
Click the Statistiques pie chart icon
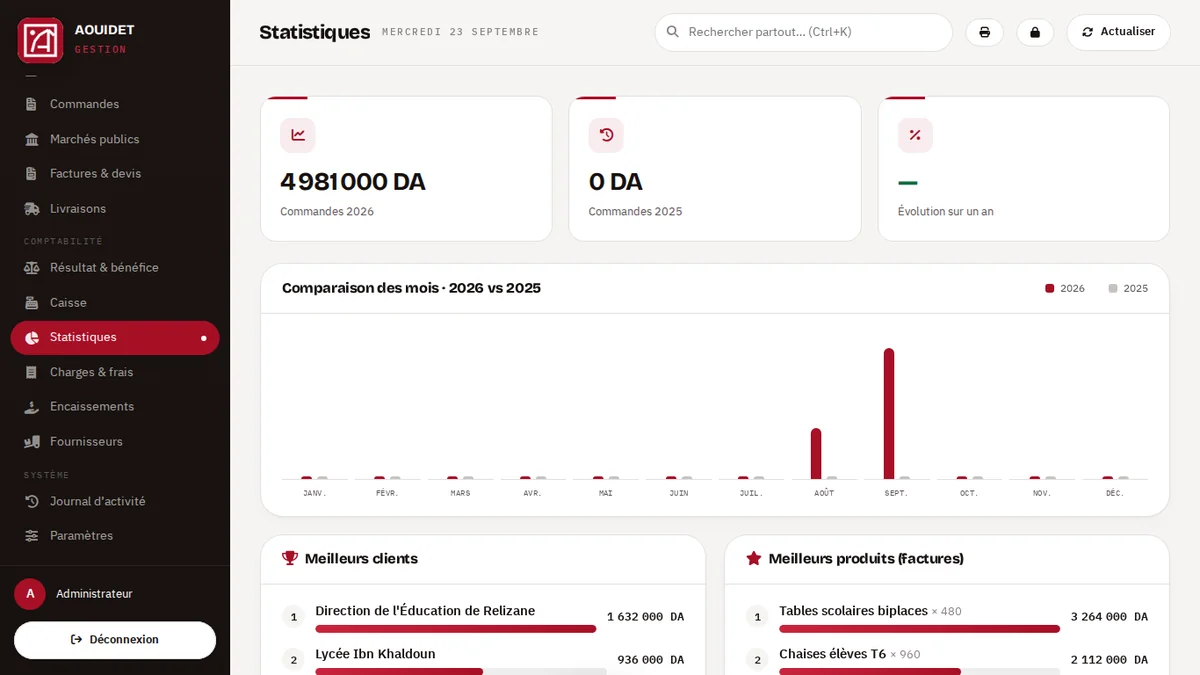tap(32, 338)
